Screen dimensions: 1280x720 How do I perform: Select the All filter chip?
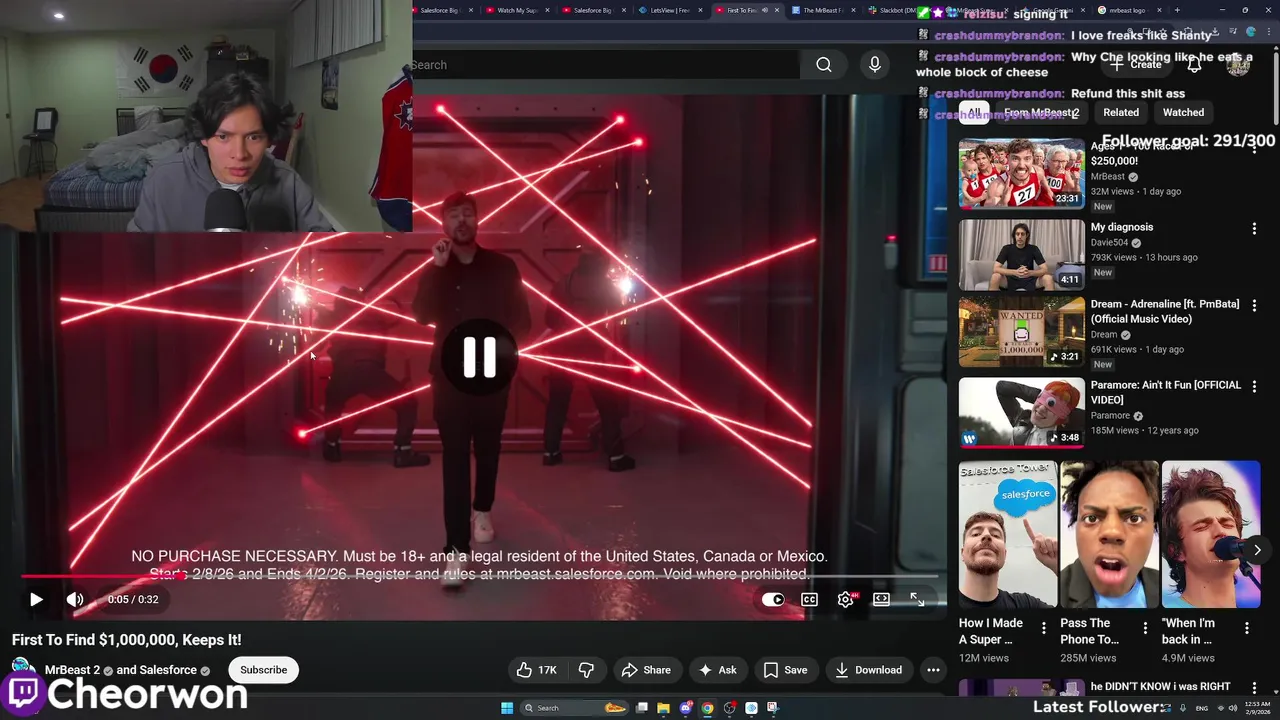click(973, 112)
